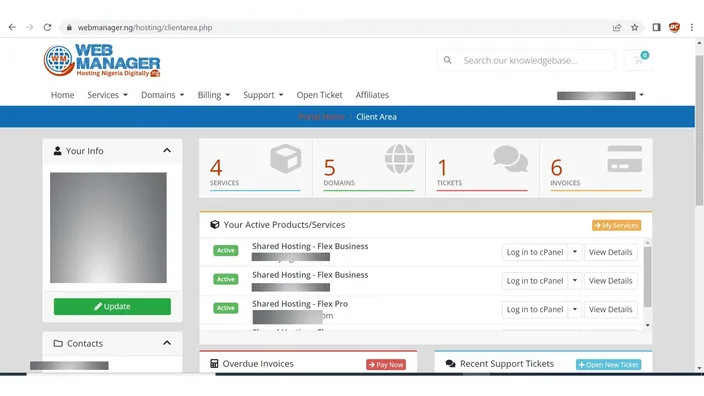Click the Invoices credit card icon tile
Viewport: 704px width, 396px height.
point(625,158)
